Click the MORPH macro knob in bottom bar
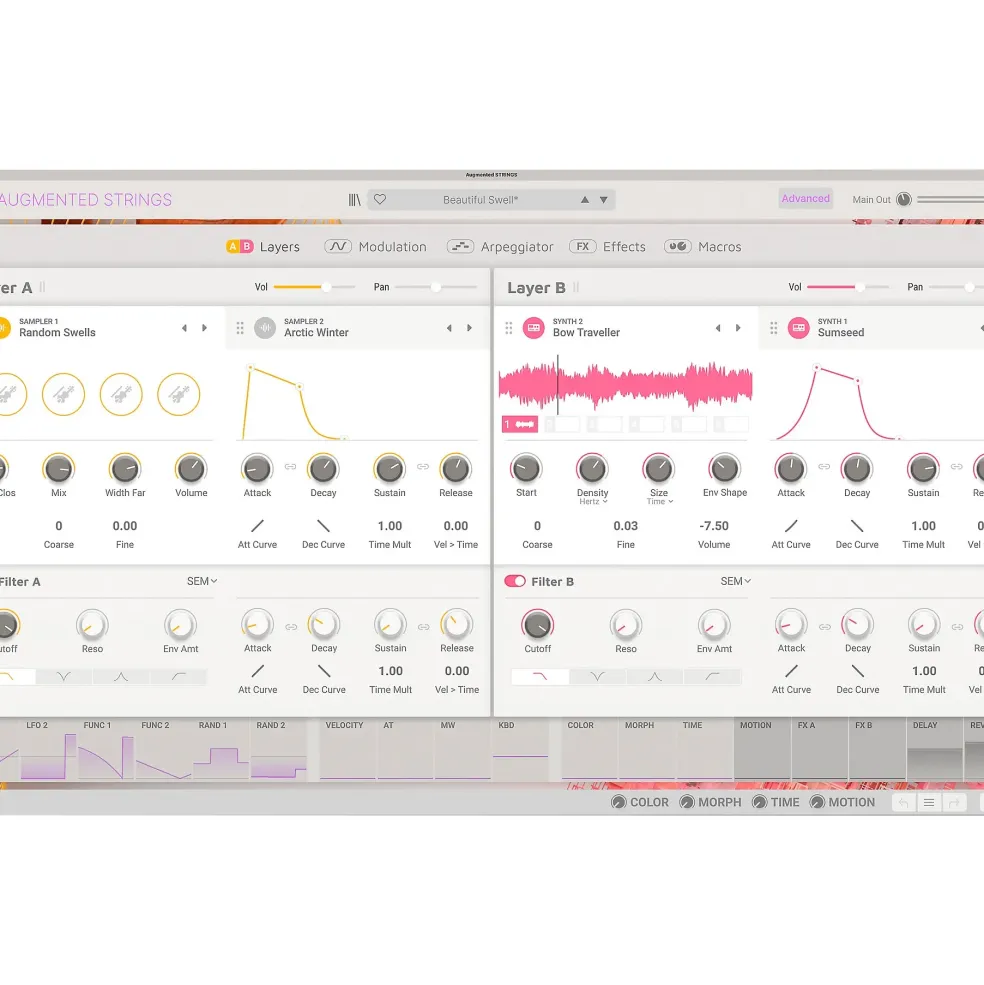The height and width of the screenshot is (985, 984). pos(687,802)
